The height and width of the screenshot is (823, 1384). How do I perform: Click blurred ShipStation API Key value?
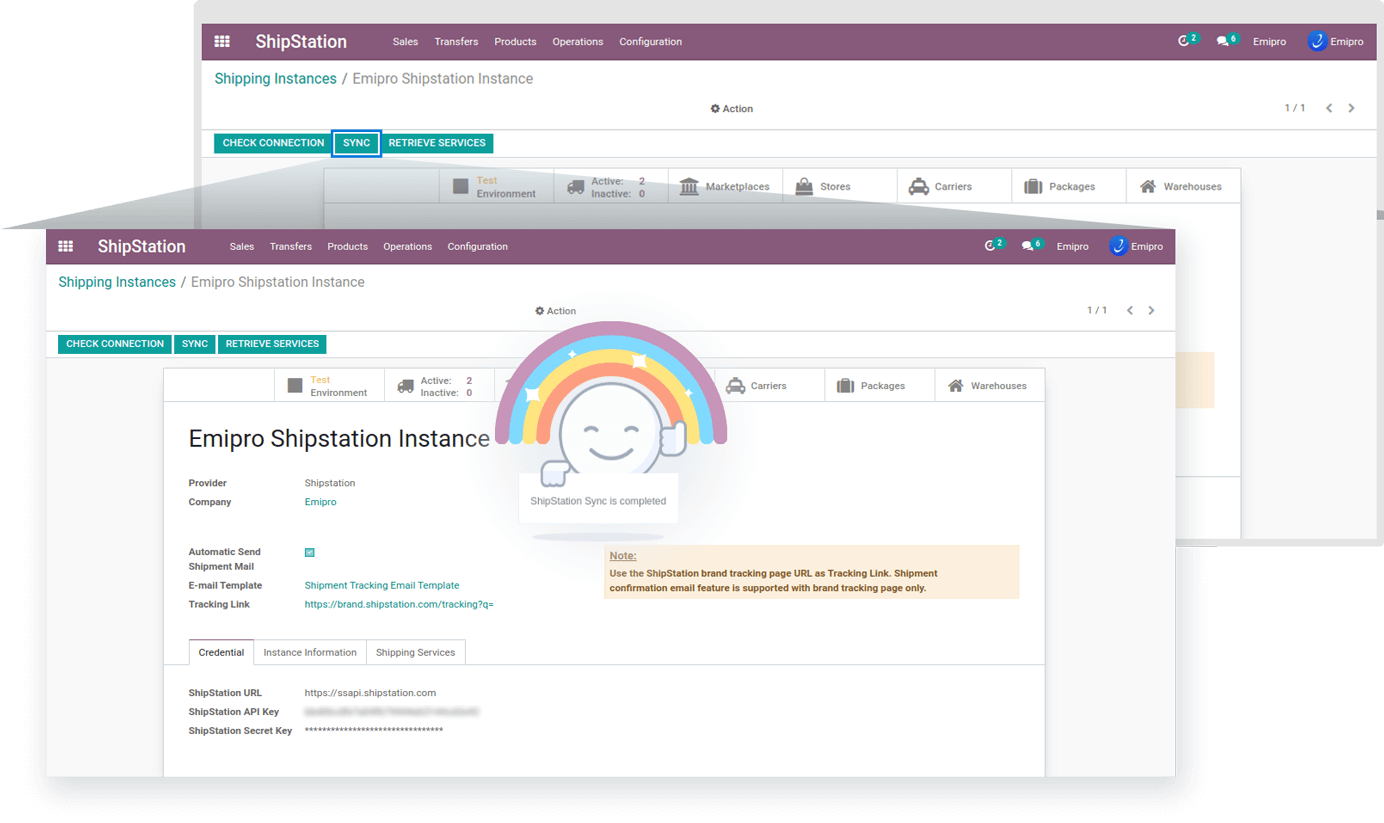point(392,712)
